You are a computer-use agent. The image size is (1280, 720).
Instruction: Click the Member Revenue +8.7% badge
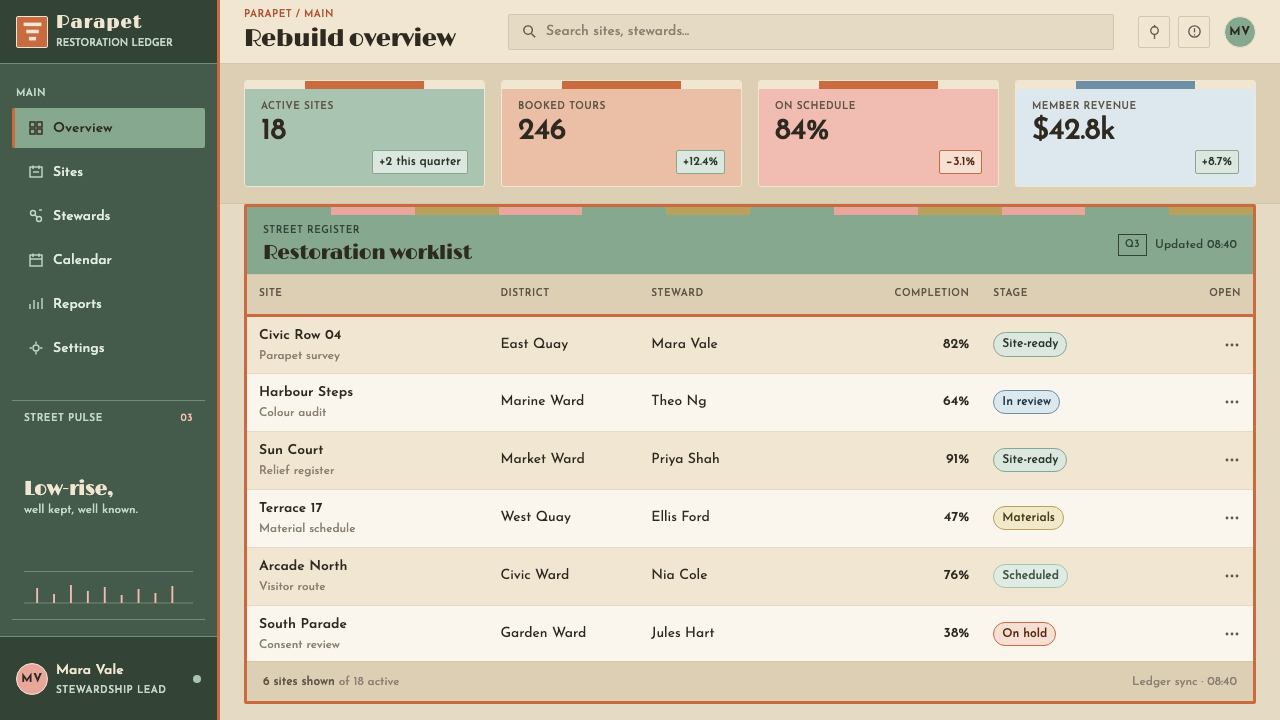tap(1217, 162)
